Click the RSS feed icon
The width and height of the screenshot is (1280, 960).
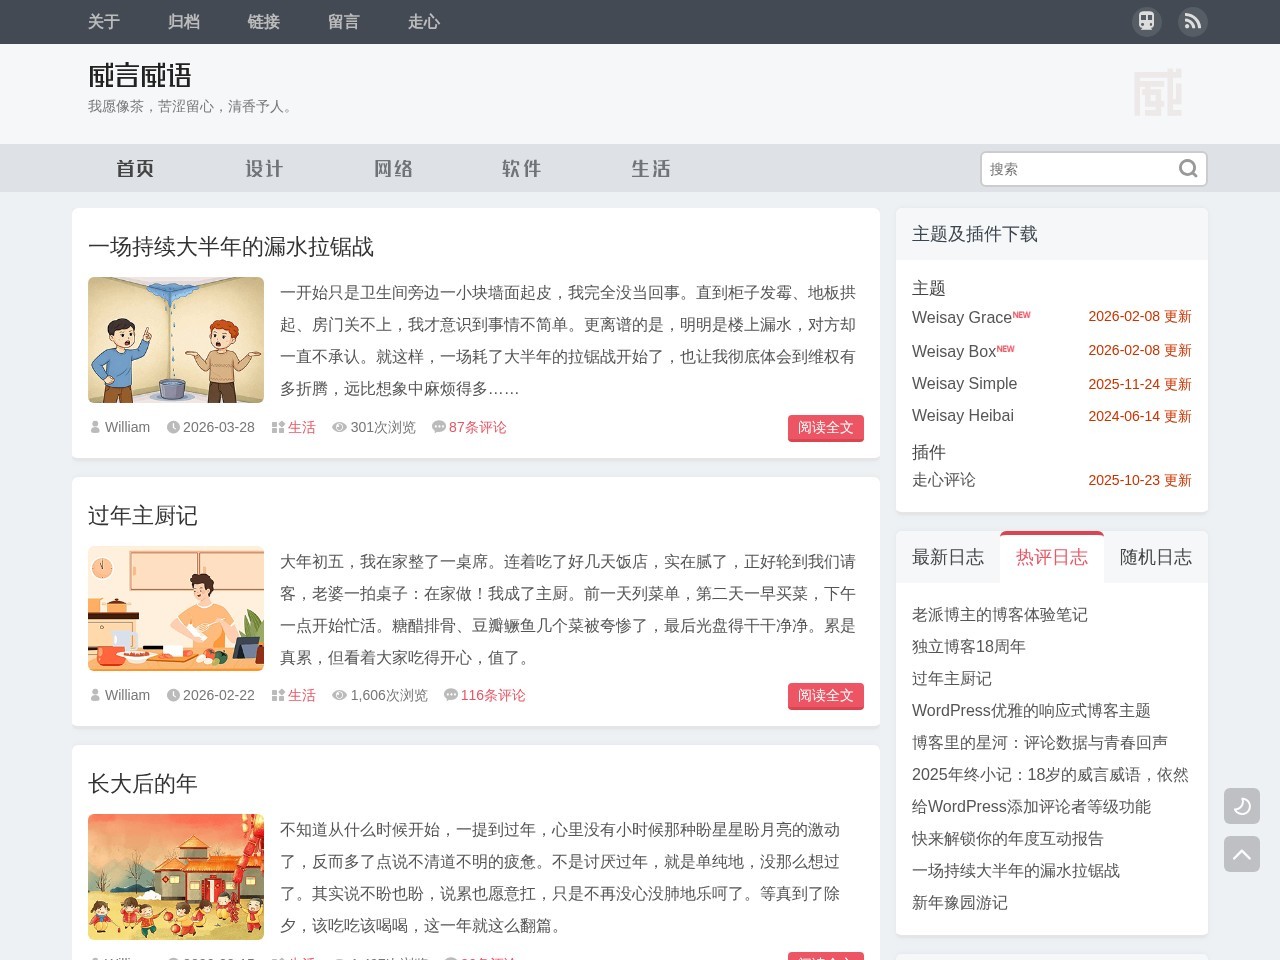[x=1192, y=22]
